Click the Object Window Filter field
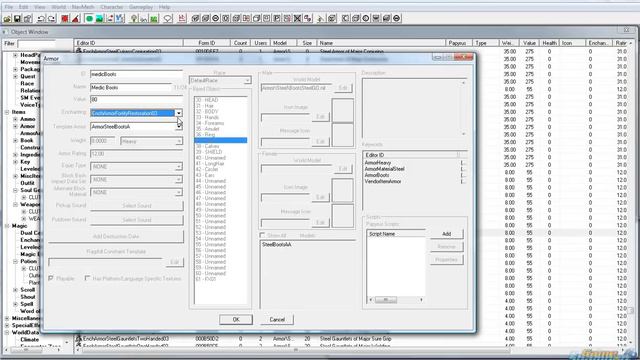 coord(36,43)
